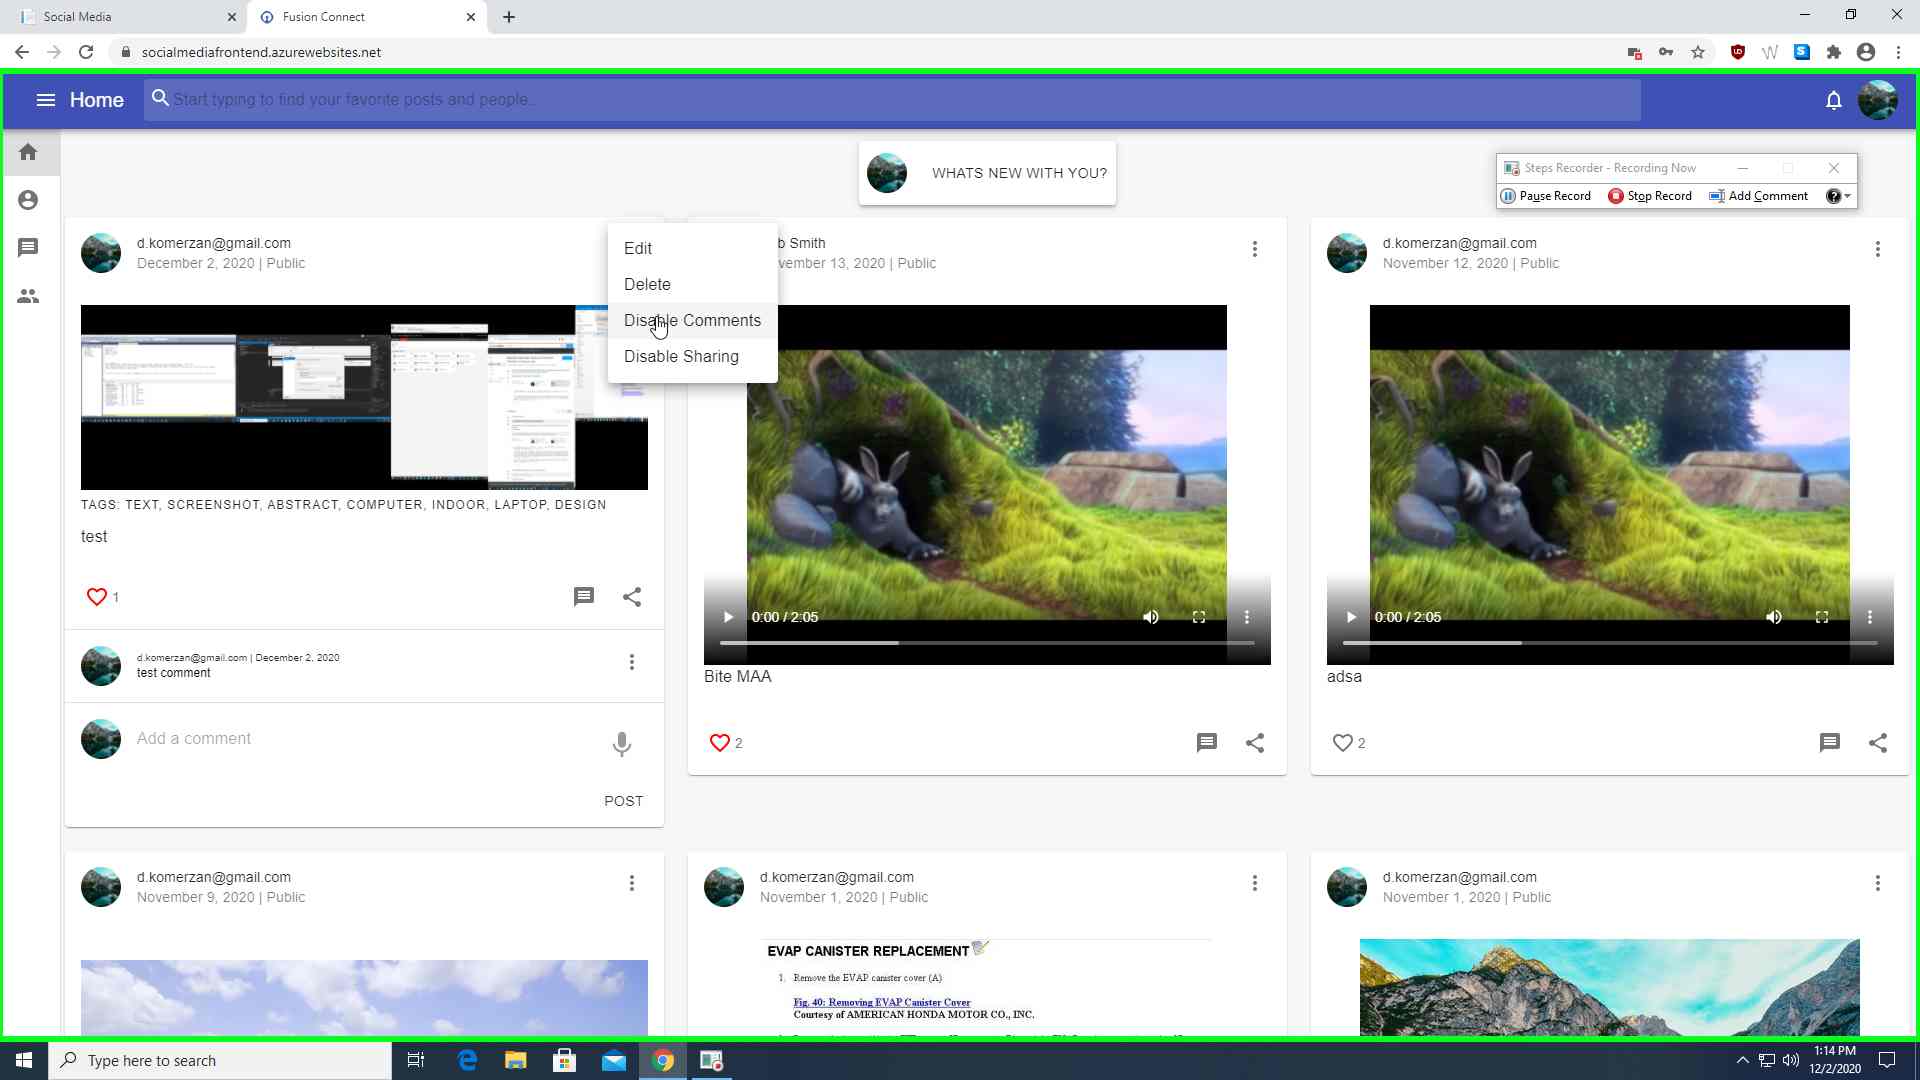
Task: Open Chrome profile account icon
Action: 1866,52
